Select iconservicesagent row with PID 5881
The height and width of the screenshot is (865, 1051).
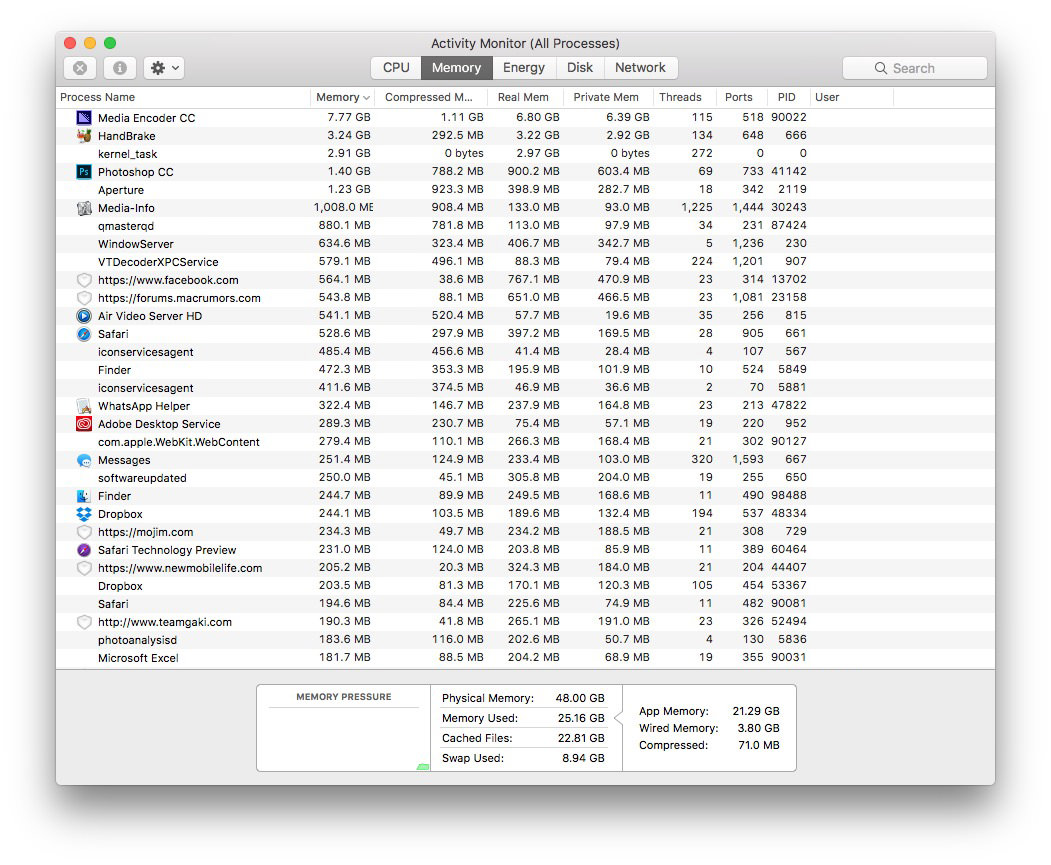click(525, 388)
